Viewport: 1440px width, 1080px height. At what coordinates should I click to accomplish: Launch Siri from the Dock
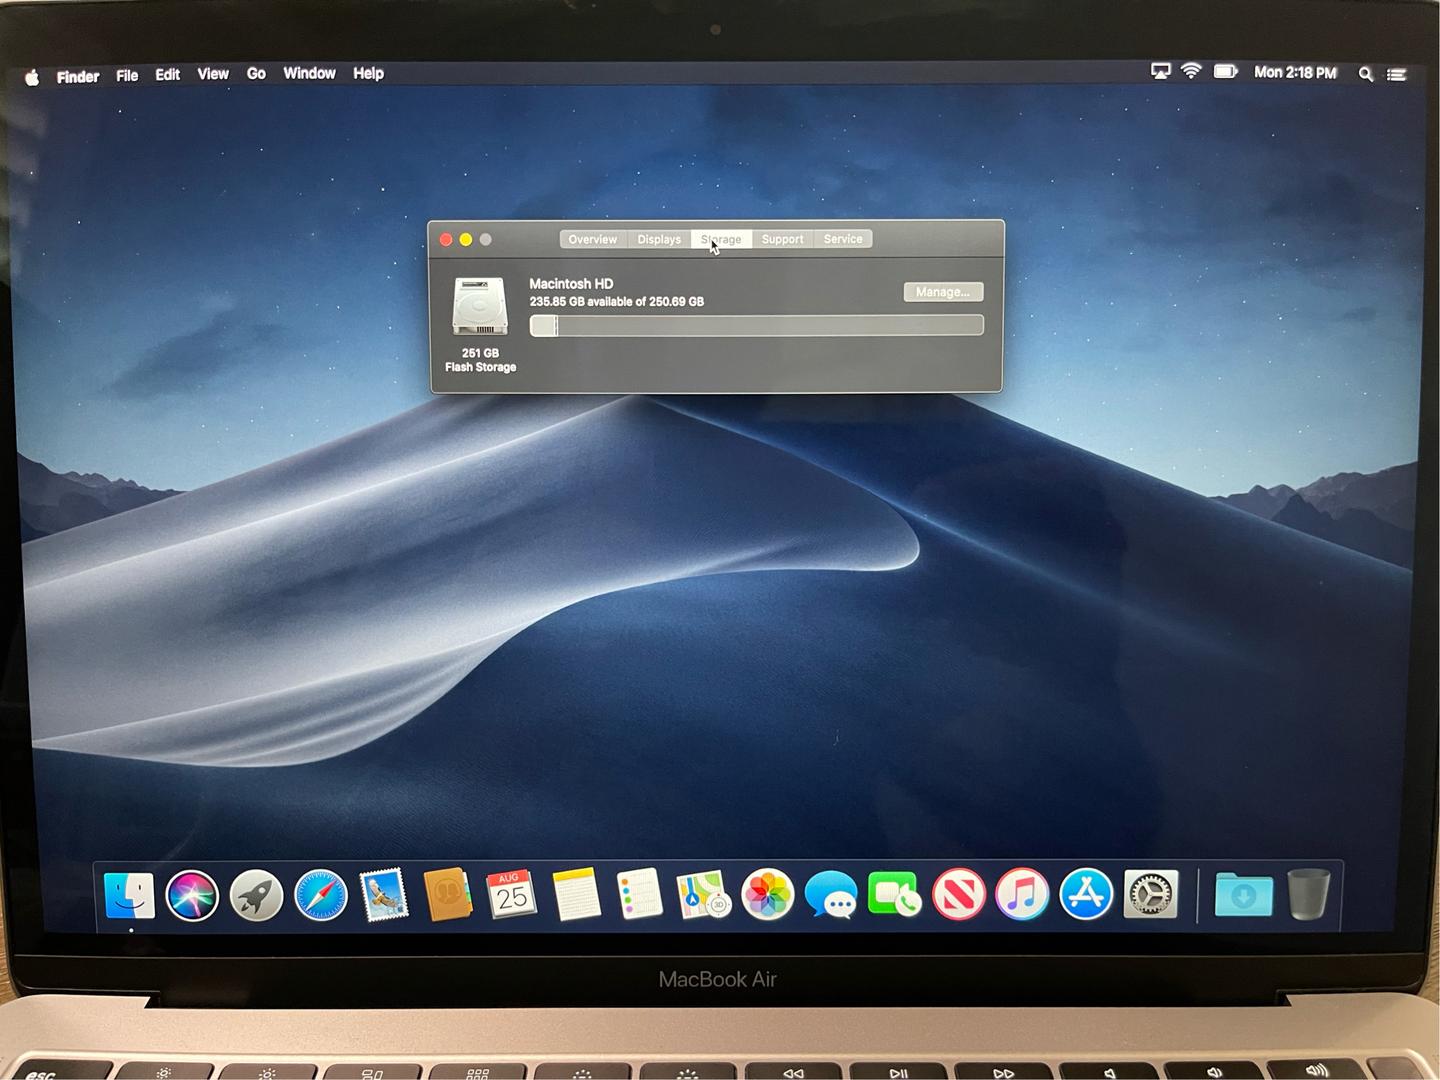coord(192,895)
